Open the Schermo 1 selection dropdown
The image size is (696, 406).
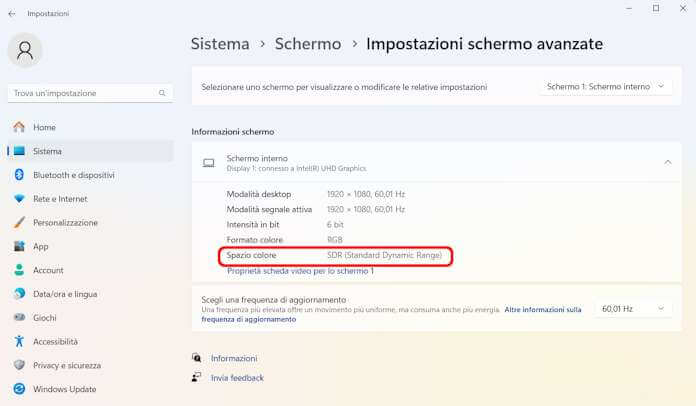[x=606, y=87]
